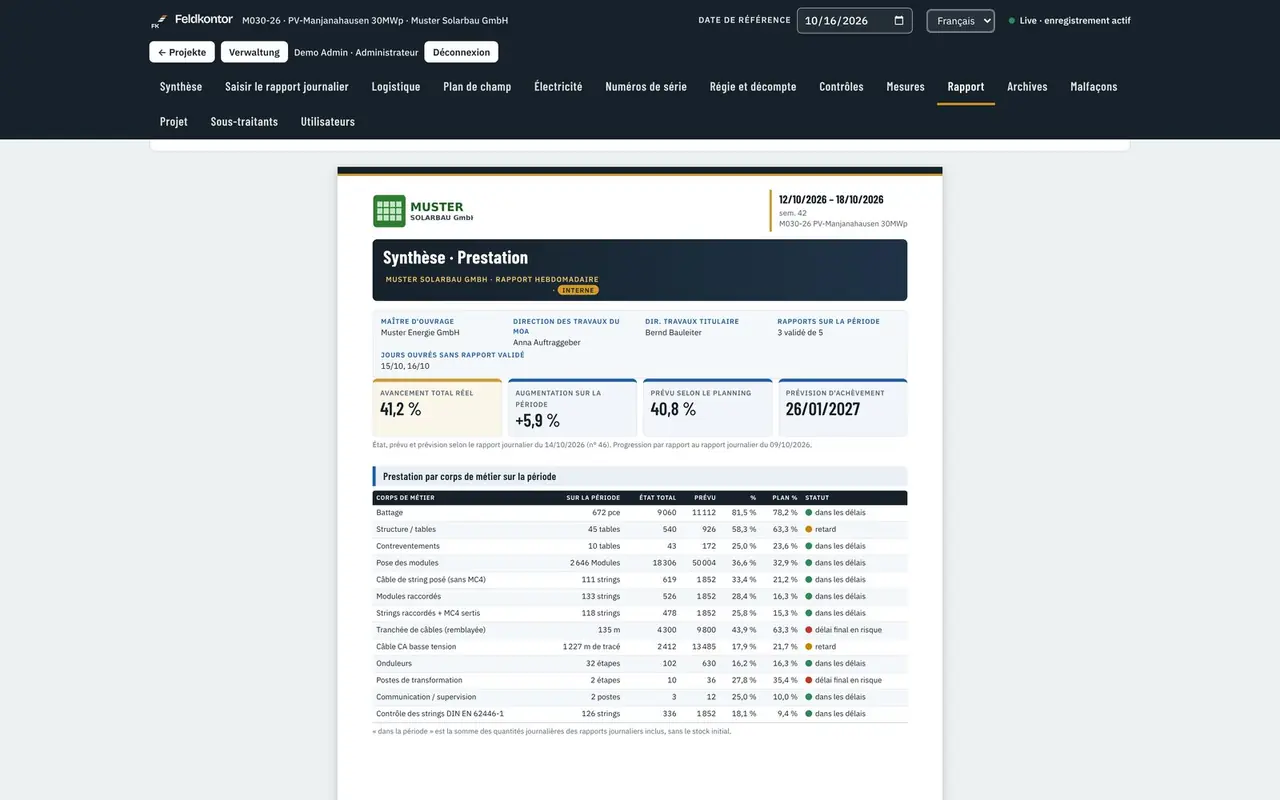Click the Battage row label

tap(390, 513)
